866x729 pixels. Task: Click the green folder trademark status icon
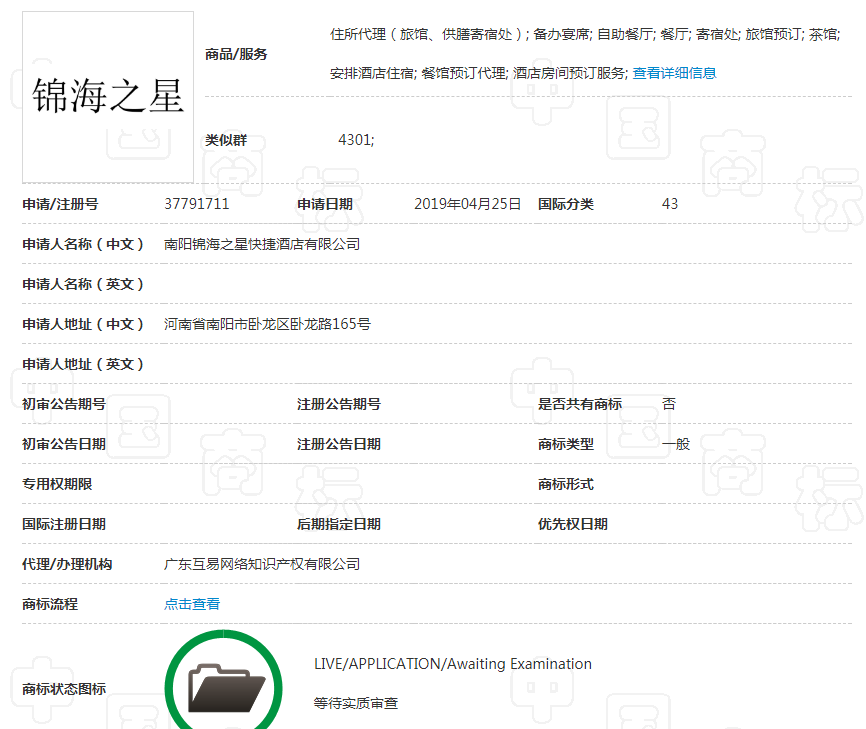pyautogui.click(x=226, y=684)
